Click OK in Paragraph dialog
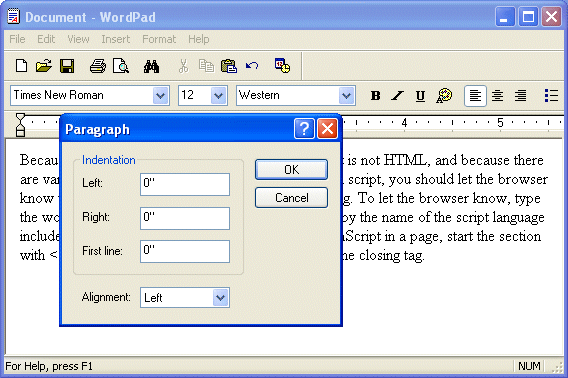This screenshot has height=378, width=568. point(291,170)
